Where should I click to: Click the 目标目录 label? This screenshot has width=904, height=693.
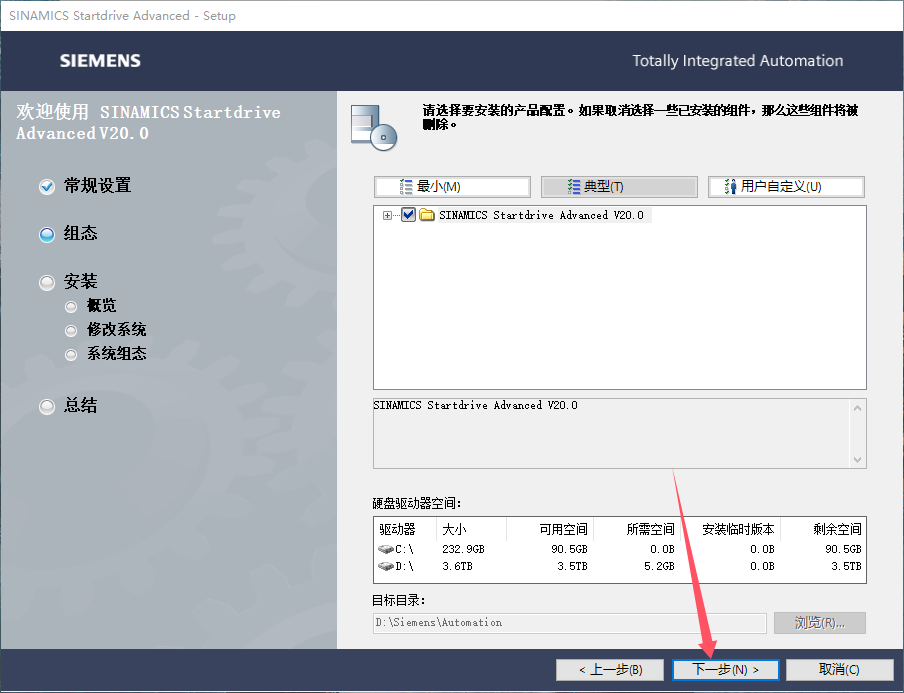pyautogui.click(x=398, y=600)
